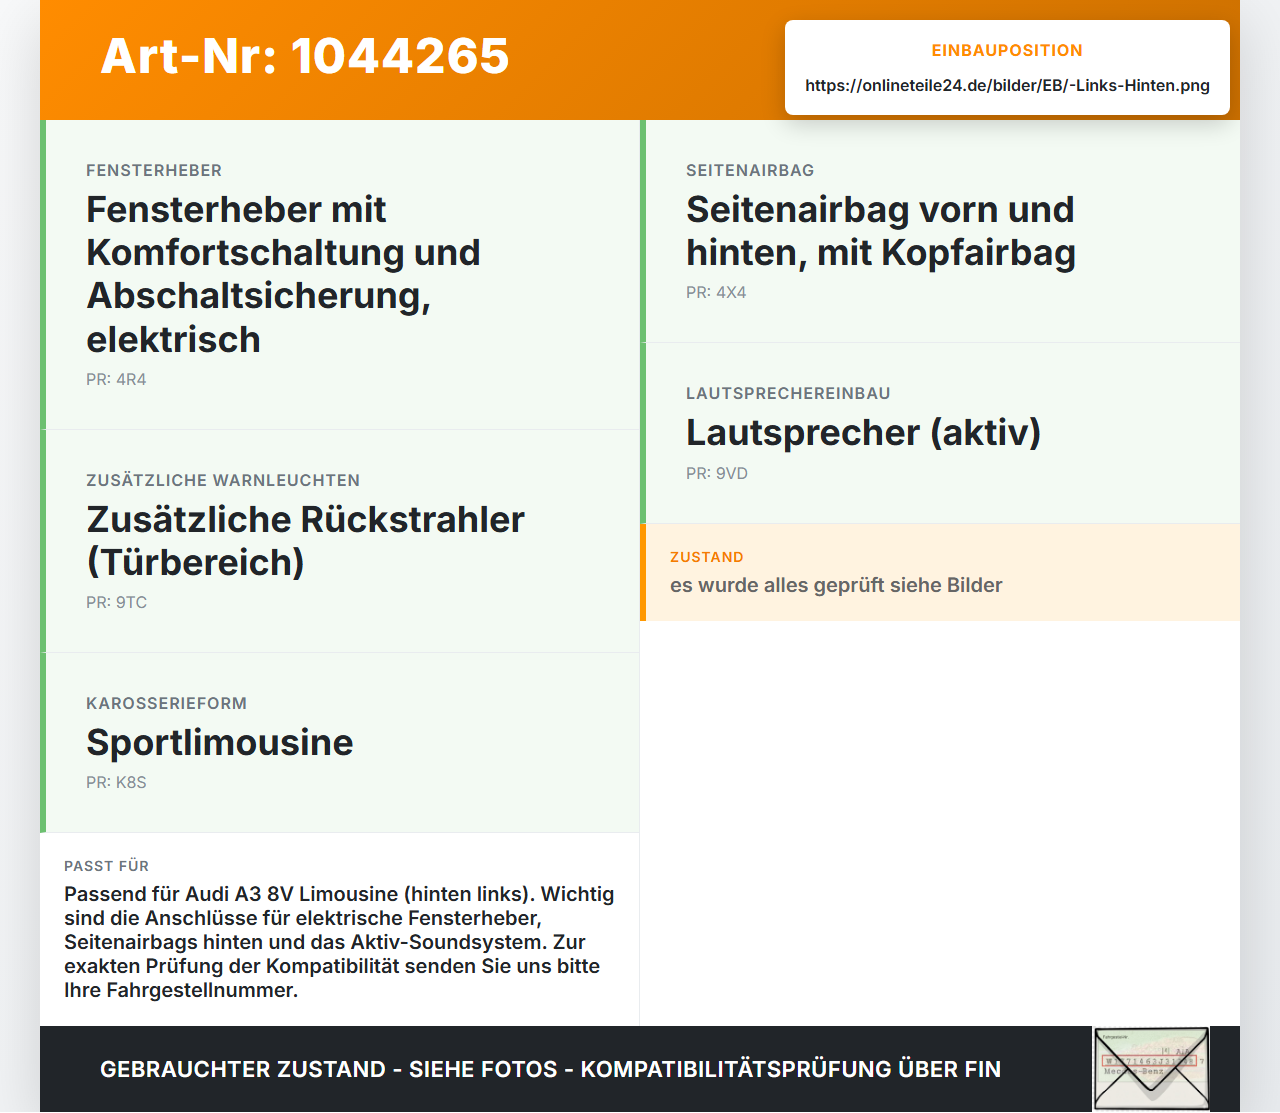Viewport: 1280px width, 1113px height.
Task: Select the Passend für Audi A3 8V paragraph
Action: click(x=339, y=942)
